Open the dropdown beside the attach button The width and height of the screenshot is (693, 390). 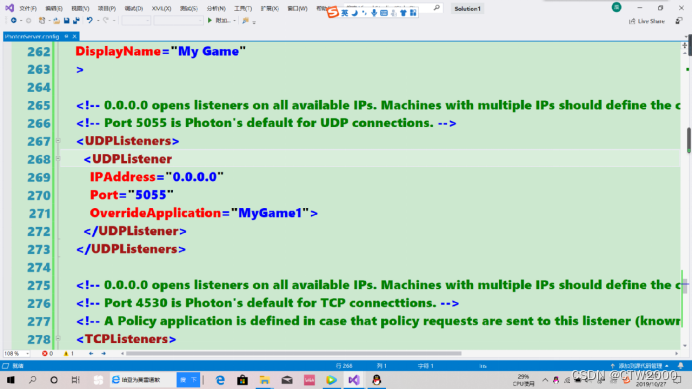[x=234, y=20]
